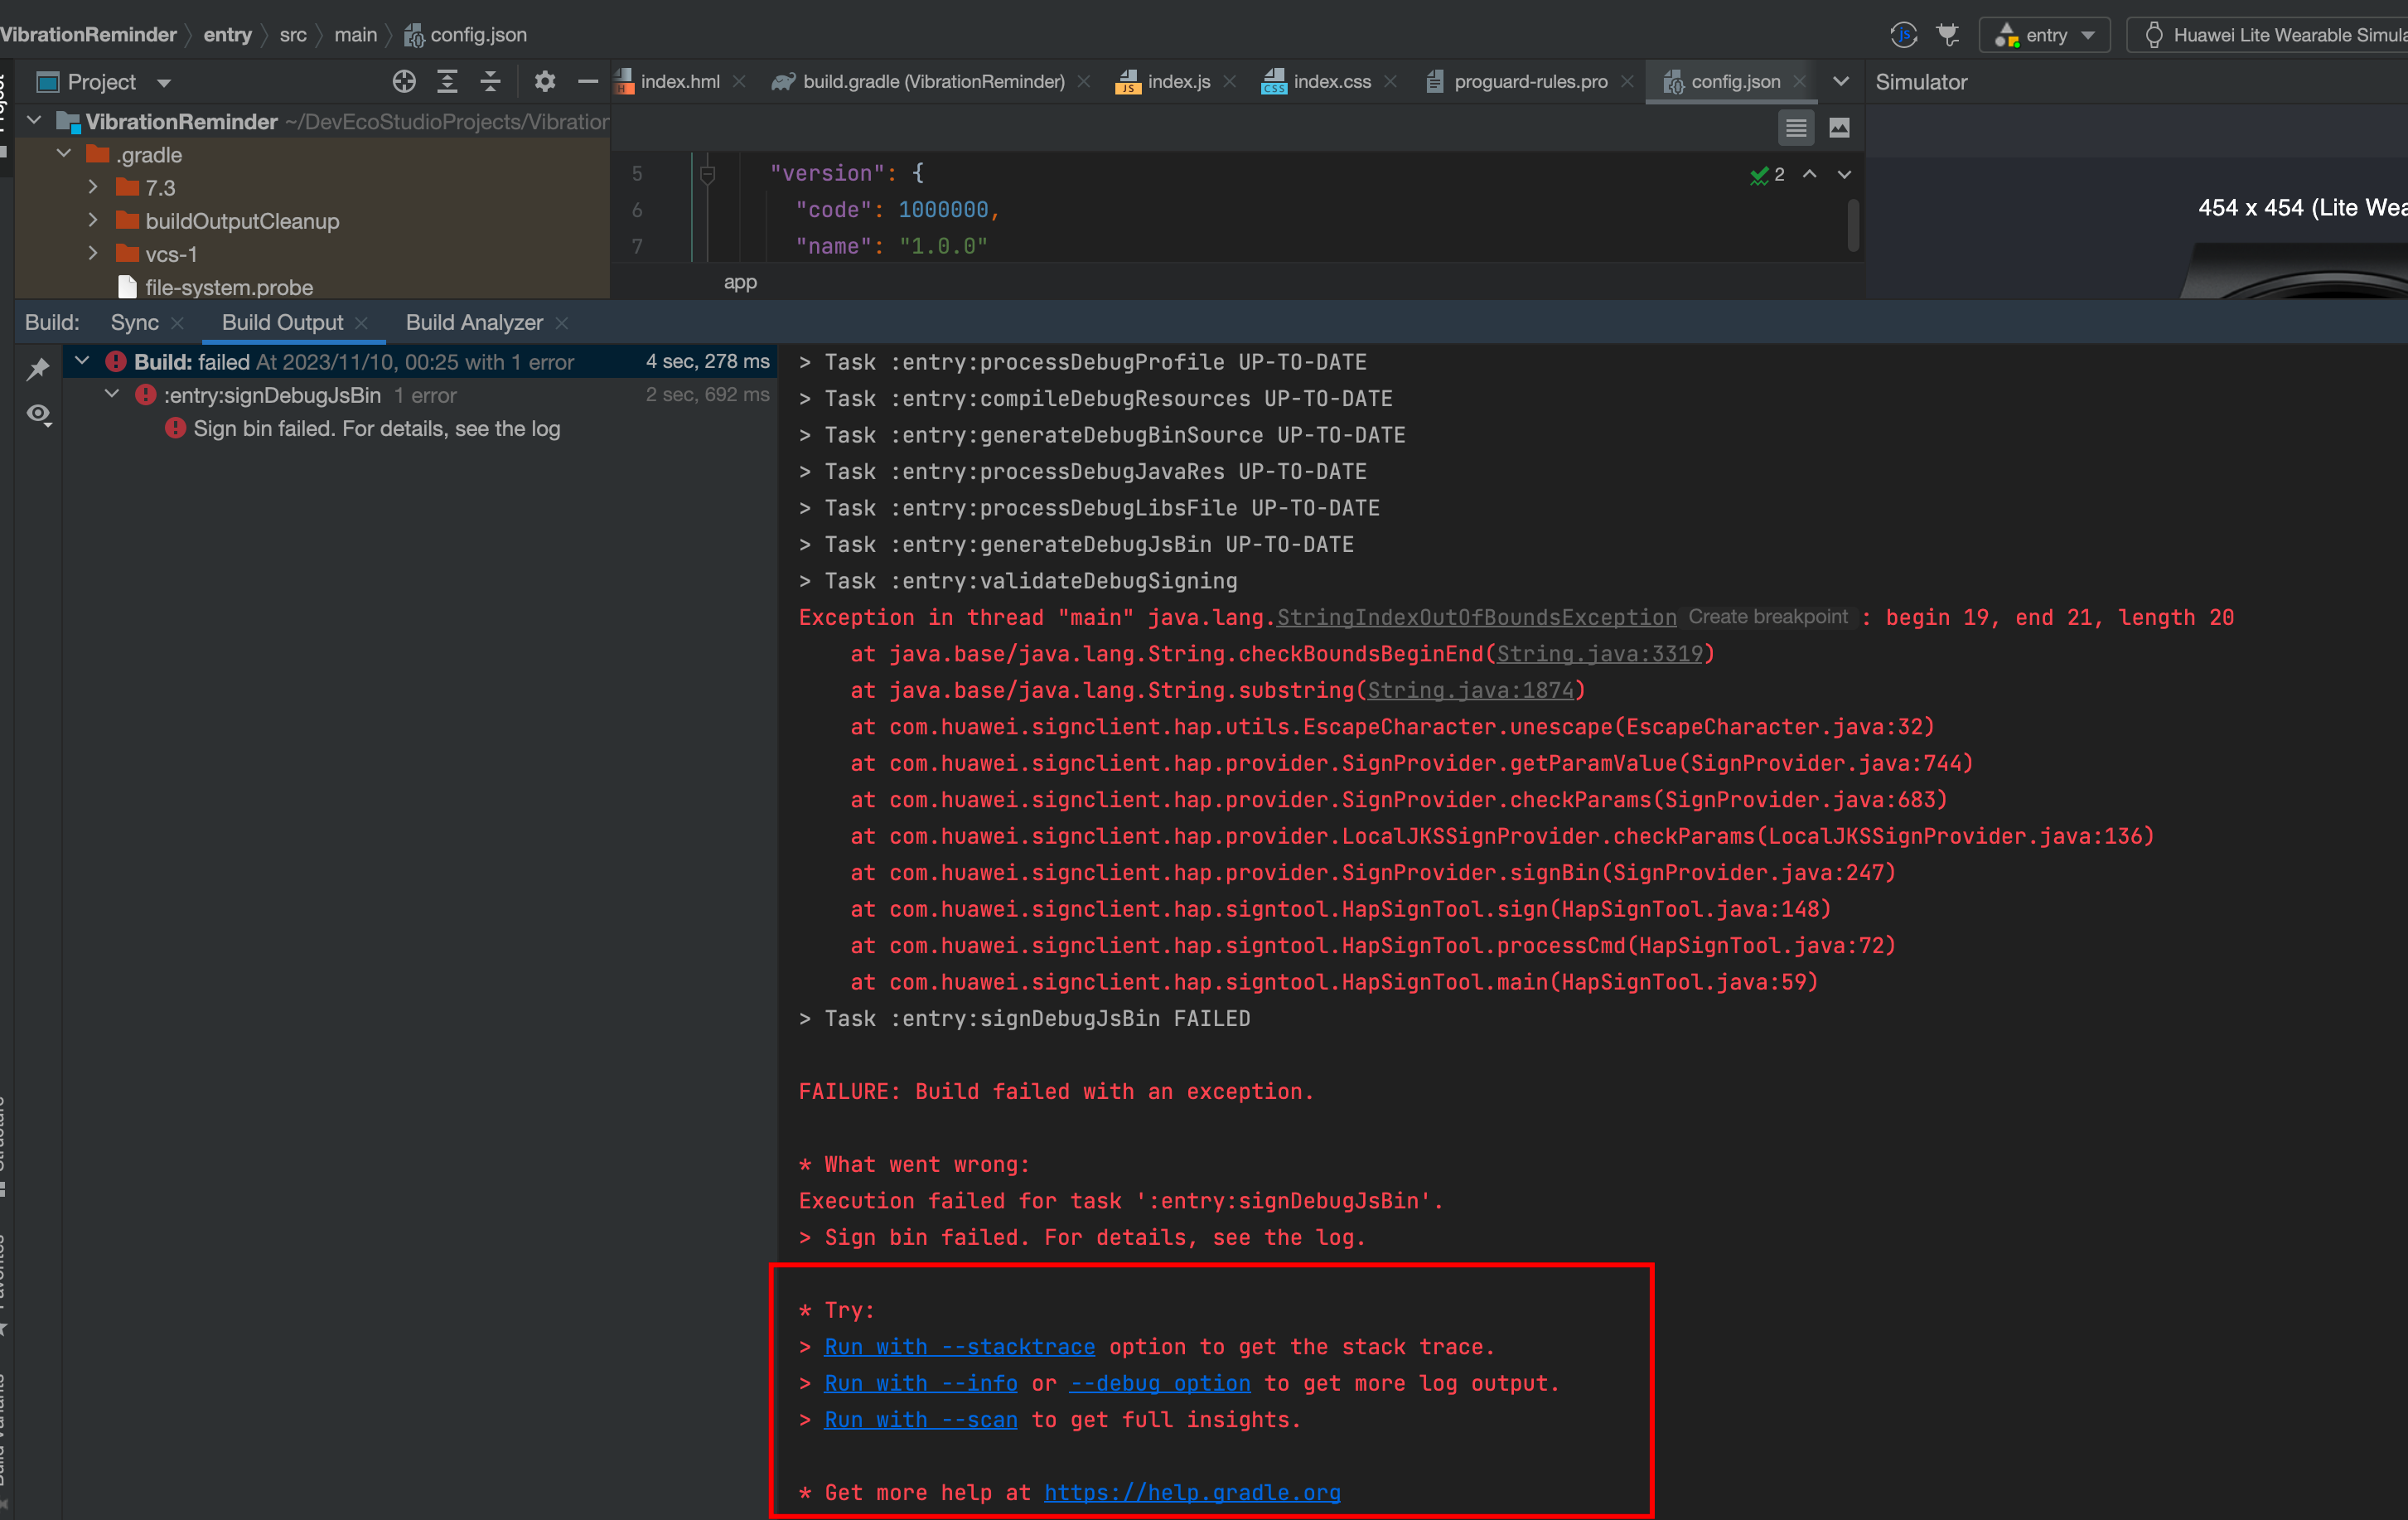Close the index.css editor tab
Image resolution: width=2408 pixels, height=1520 pixels.
point(1390,82)
